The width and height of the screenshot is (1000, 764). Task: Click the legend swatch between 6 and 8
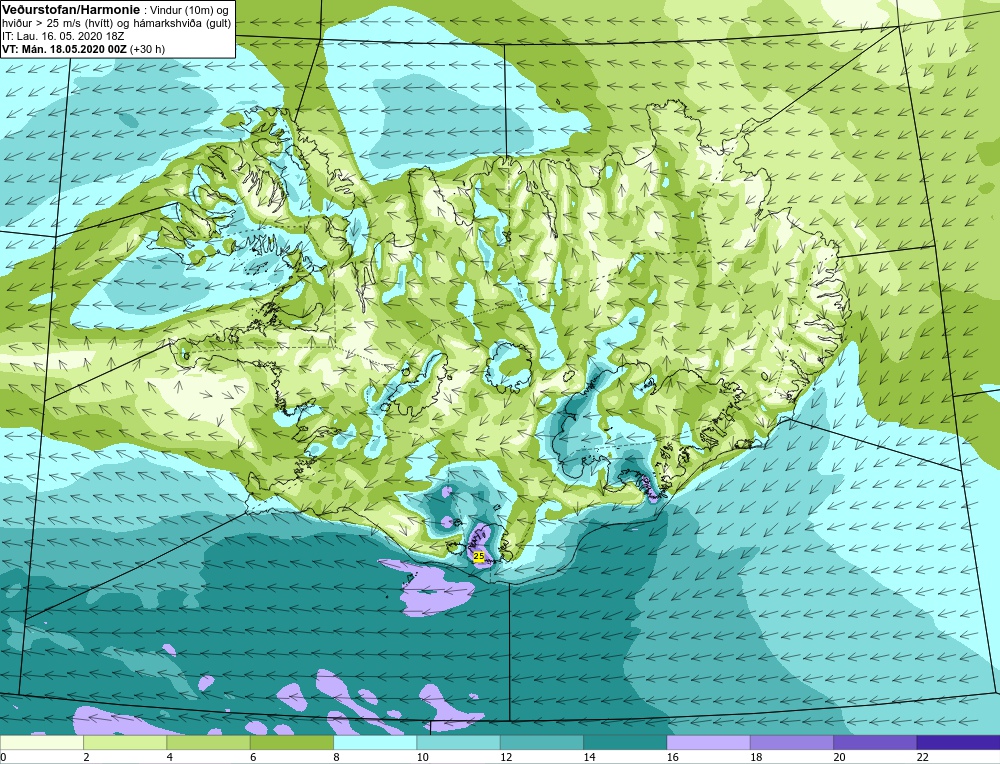[x=292, y=742]
